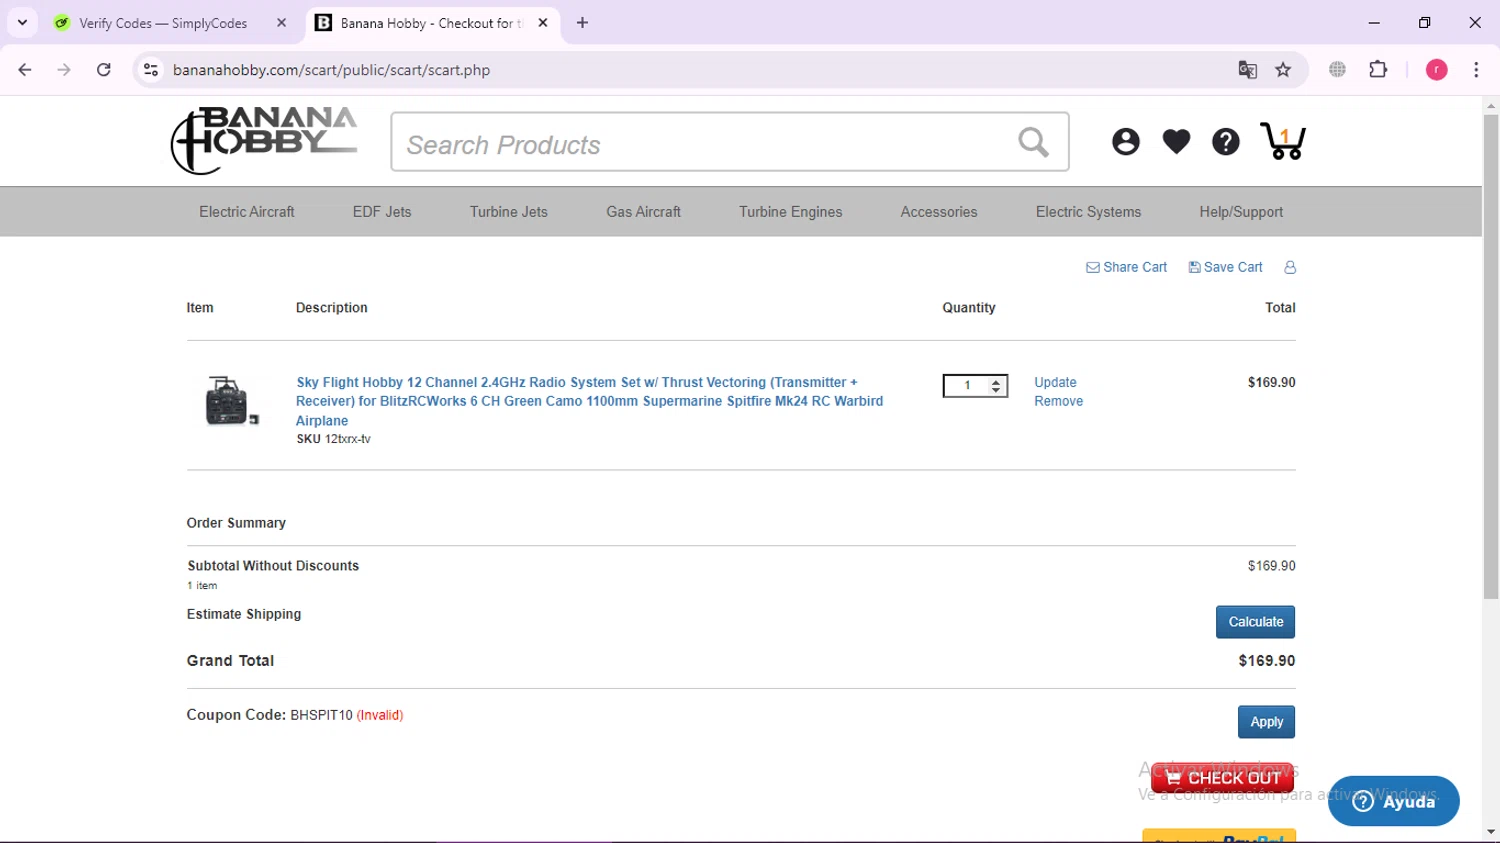Open the Turbine Jets menu

point(509,212)
